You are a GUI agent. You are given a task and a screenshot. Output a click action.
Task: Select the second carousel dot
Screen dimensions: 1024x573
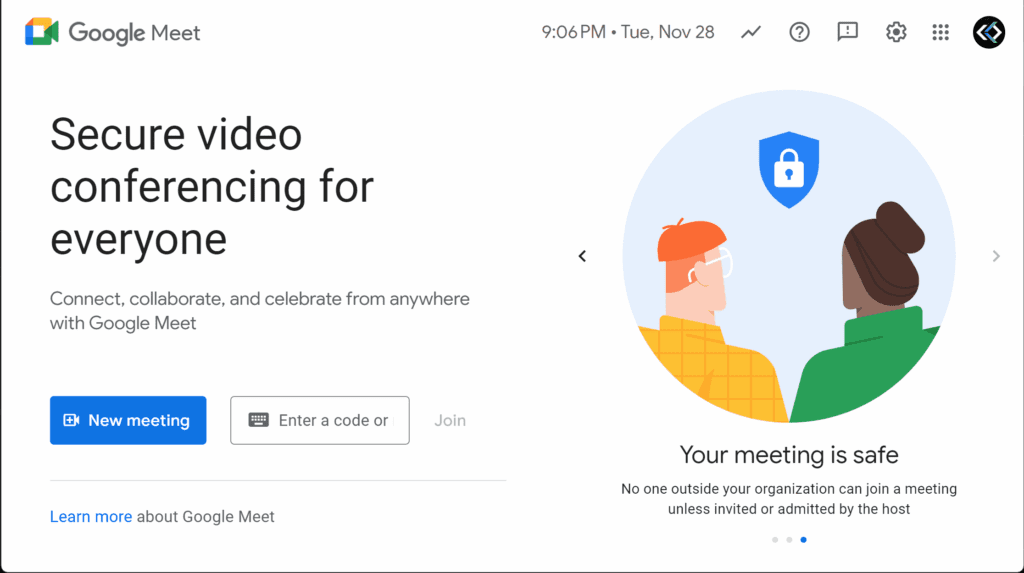(x=790, y=540)
